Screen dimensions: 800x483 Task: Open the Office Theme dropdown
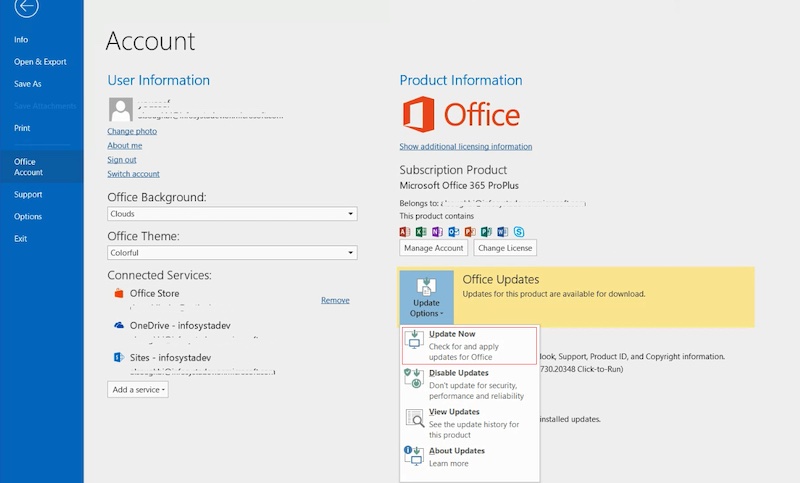click(232, 252)
